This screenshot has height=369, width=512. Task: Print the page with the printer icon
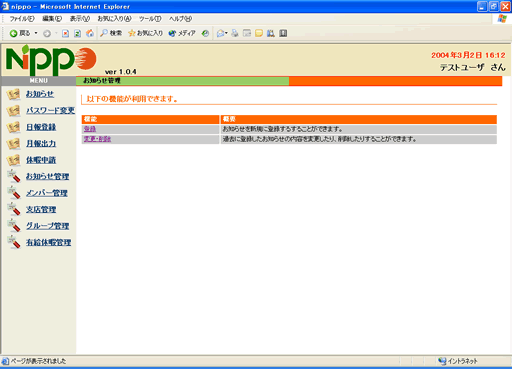pos(235,33)
